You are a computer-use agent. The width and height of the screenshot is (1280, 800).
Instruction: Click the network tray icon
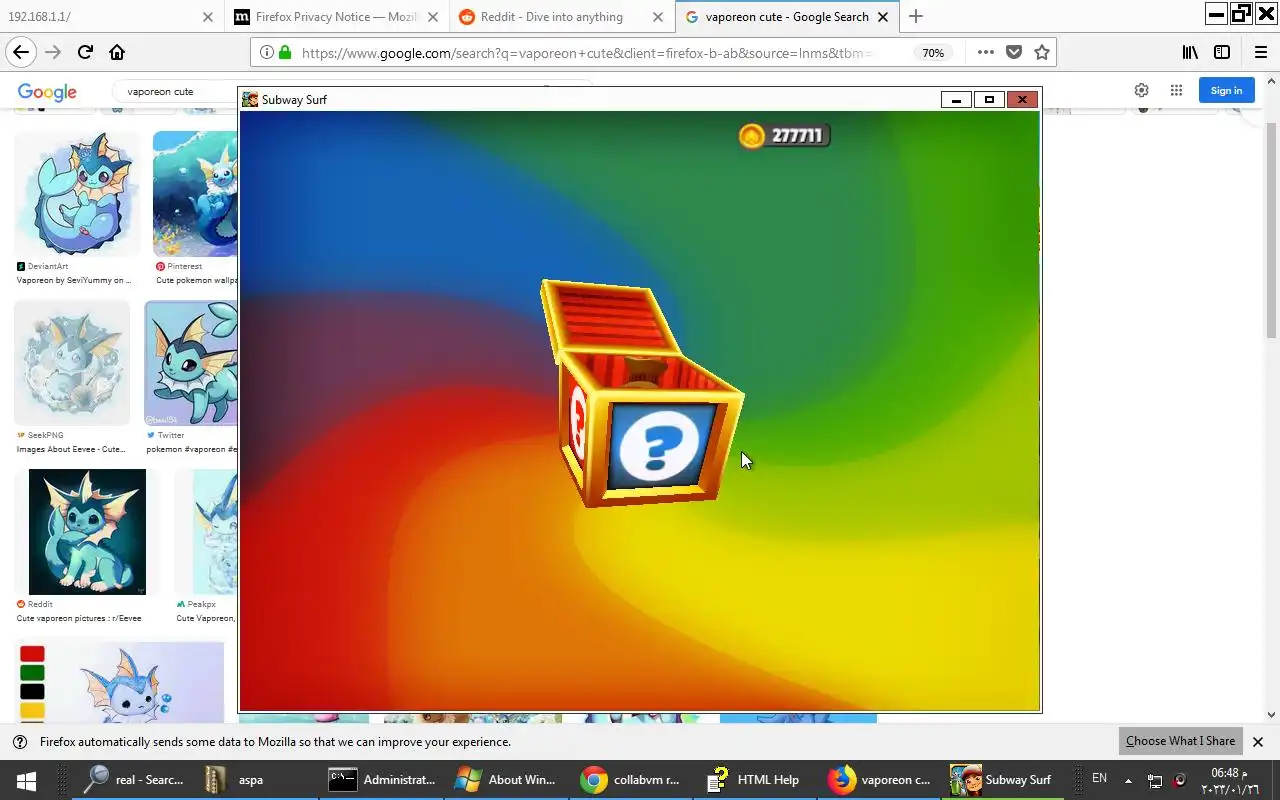tap(1154, 781)
